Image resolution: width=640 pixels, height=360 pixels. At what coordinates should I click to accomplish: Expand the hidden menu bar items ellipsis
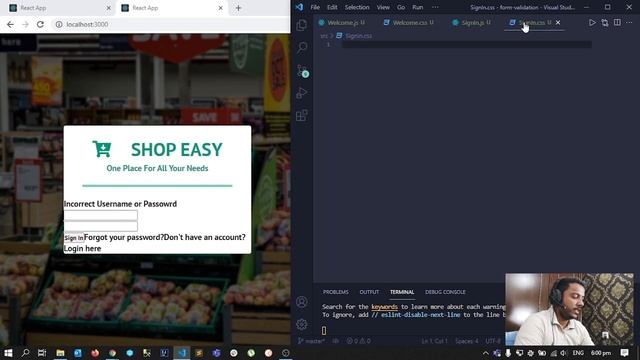[x=435, y=7]
